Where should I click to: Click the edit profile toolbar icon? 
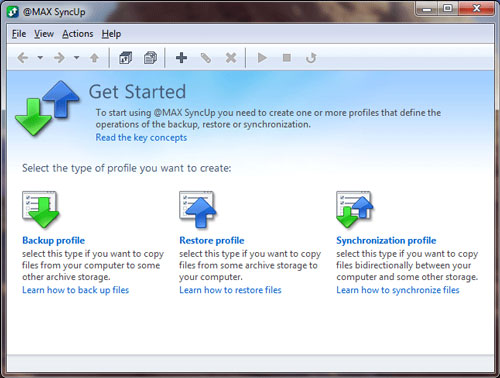click(x=206, y=58)
